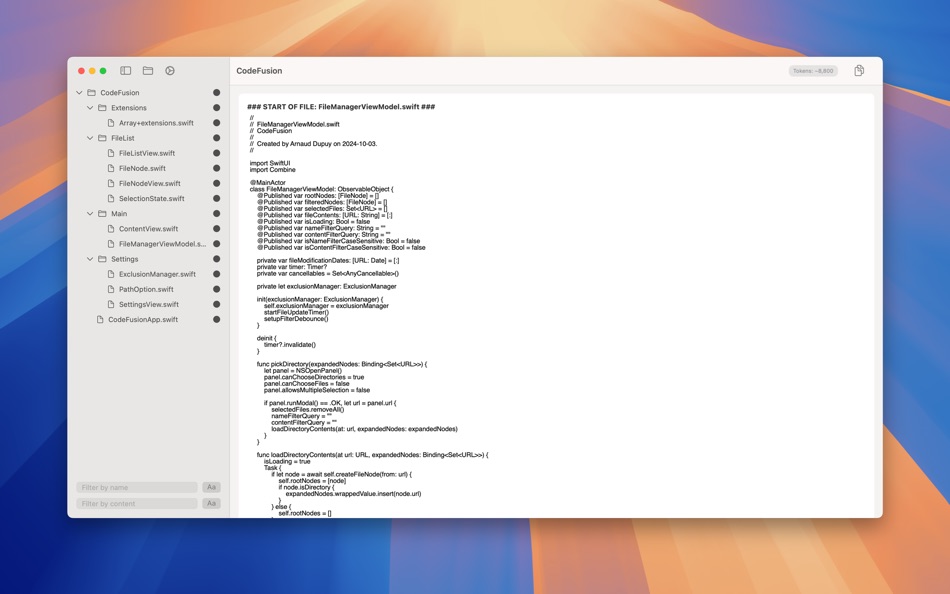Select the FileManagerViewModel.s… tree row label
950x594 pixels.
[162, 244]
